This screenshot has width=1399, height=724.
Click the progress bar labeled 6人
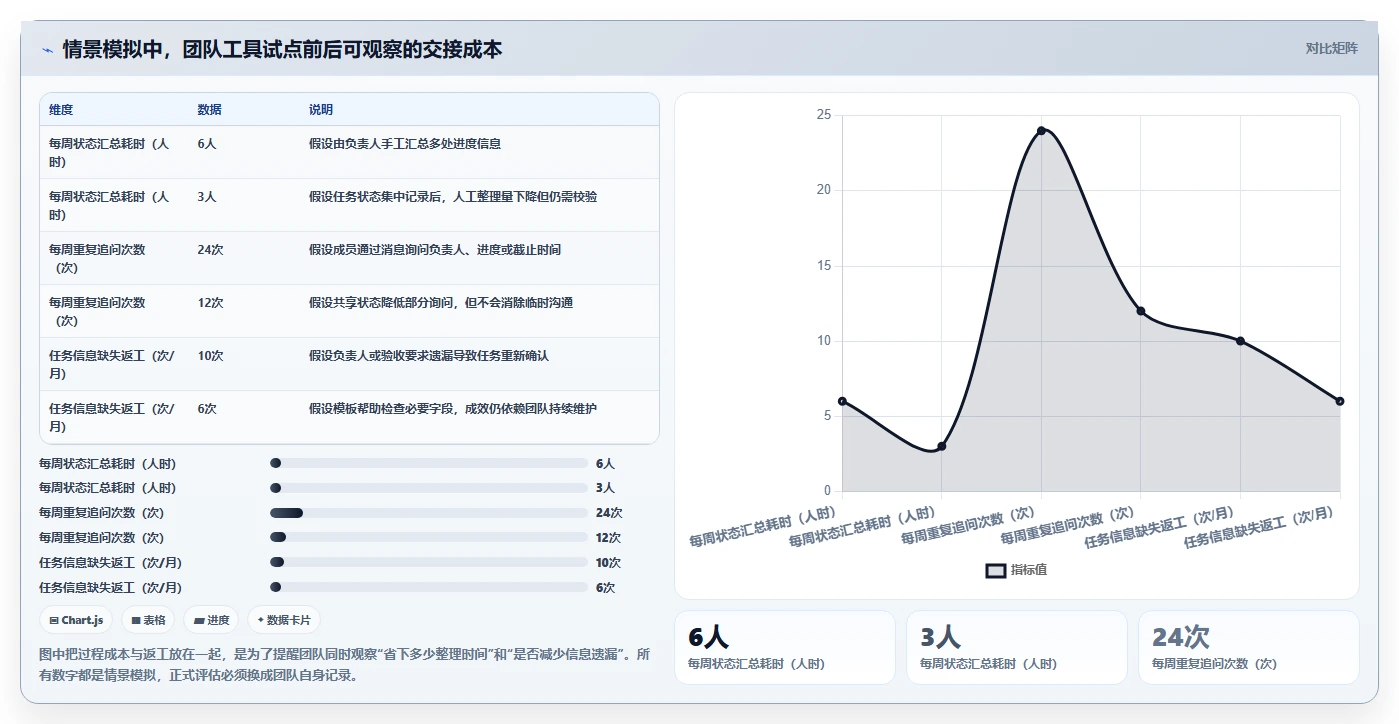(429, 463)
